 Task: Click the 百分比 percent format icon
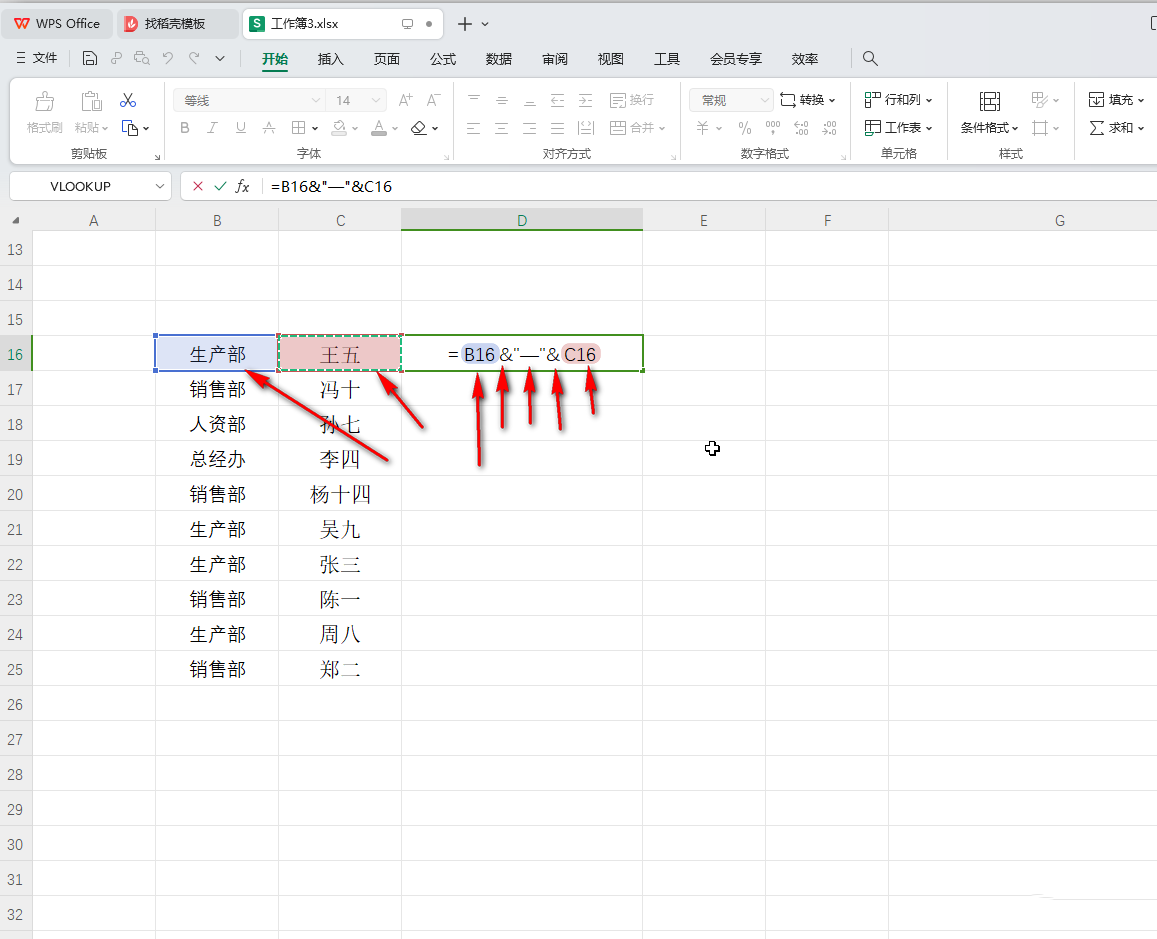[x=744, y=127]
